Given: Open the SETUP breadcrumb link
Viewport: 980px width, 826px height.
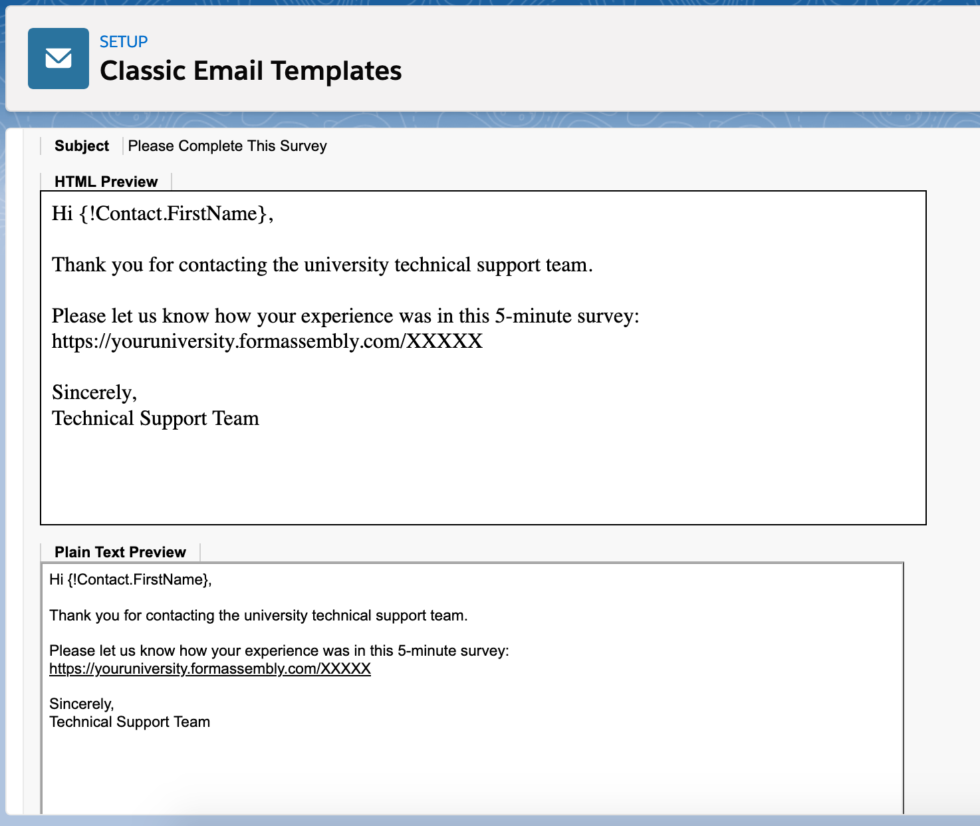Looking at the screenshot, I should click(123, 42).
